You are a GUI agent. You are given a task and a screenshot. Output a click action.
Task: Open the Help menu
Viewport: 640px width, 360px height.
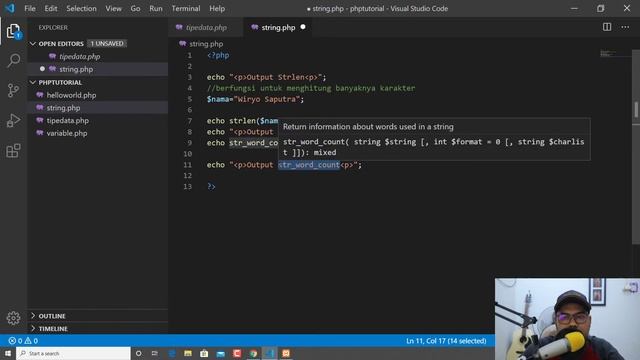[x=217, y=9]
